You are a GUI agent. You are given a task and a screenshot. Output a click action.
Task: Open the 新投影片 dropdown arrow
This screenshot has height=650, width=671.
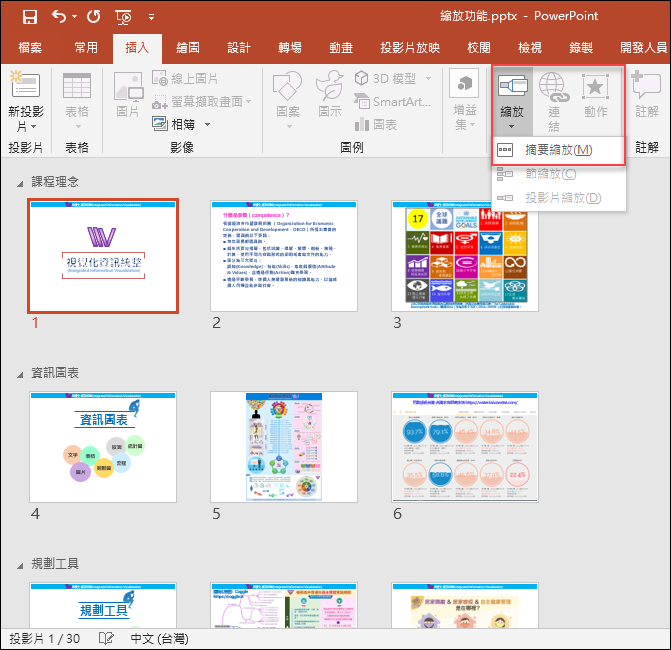pos(33,127)
